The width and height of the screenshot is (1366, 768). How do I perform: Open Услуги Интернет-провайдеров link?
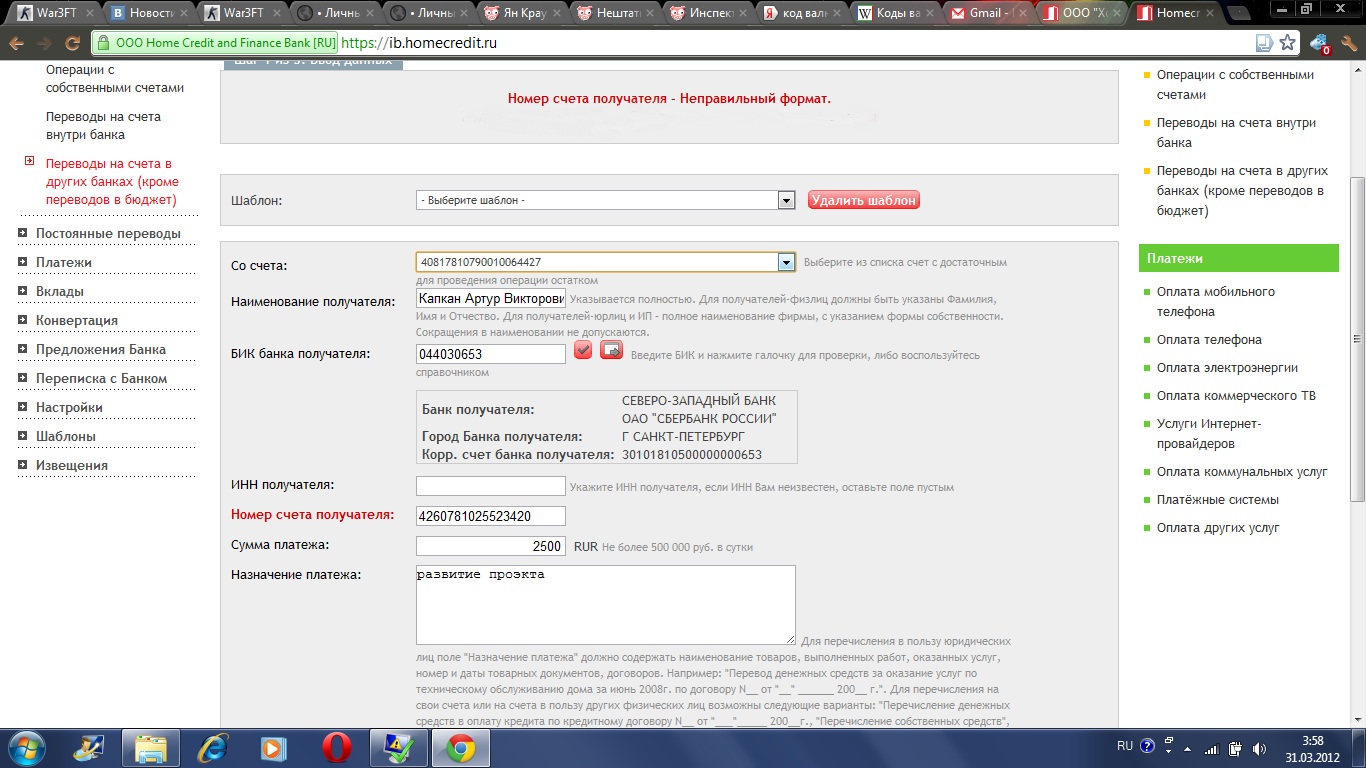pyautogui.click(x=1209, y=433)
